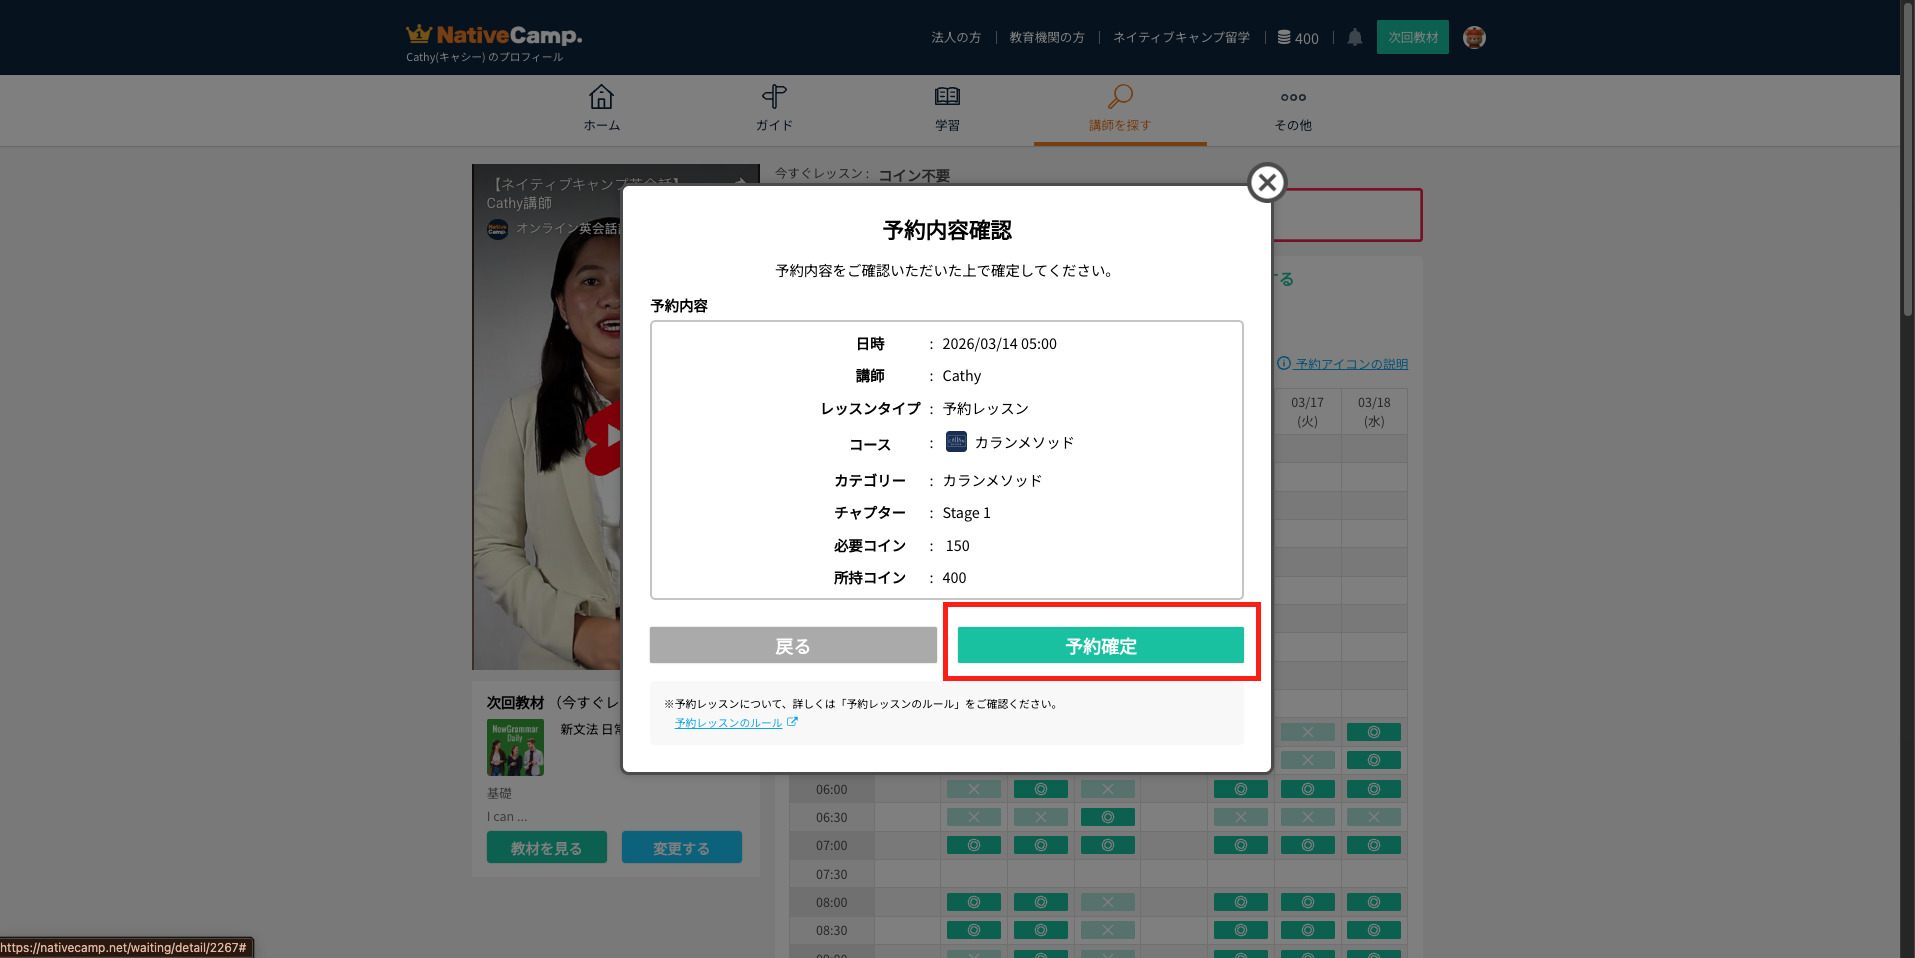Open 法人の方 corporate link

(956, 38)
